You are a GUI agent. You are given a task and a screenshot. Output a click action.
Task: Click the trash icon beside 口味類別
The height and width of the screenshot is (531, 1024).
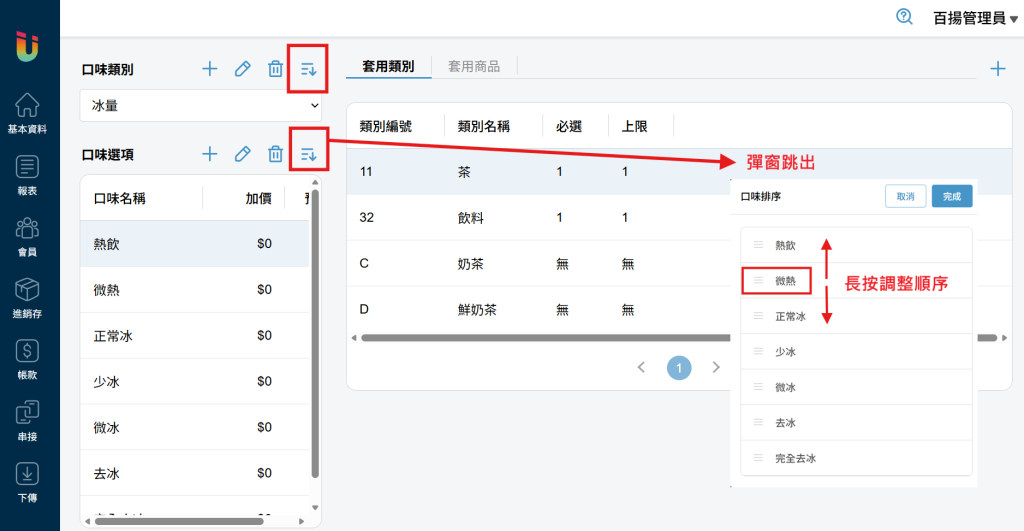(x=275, y=69)
